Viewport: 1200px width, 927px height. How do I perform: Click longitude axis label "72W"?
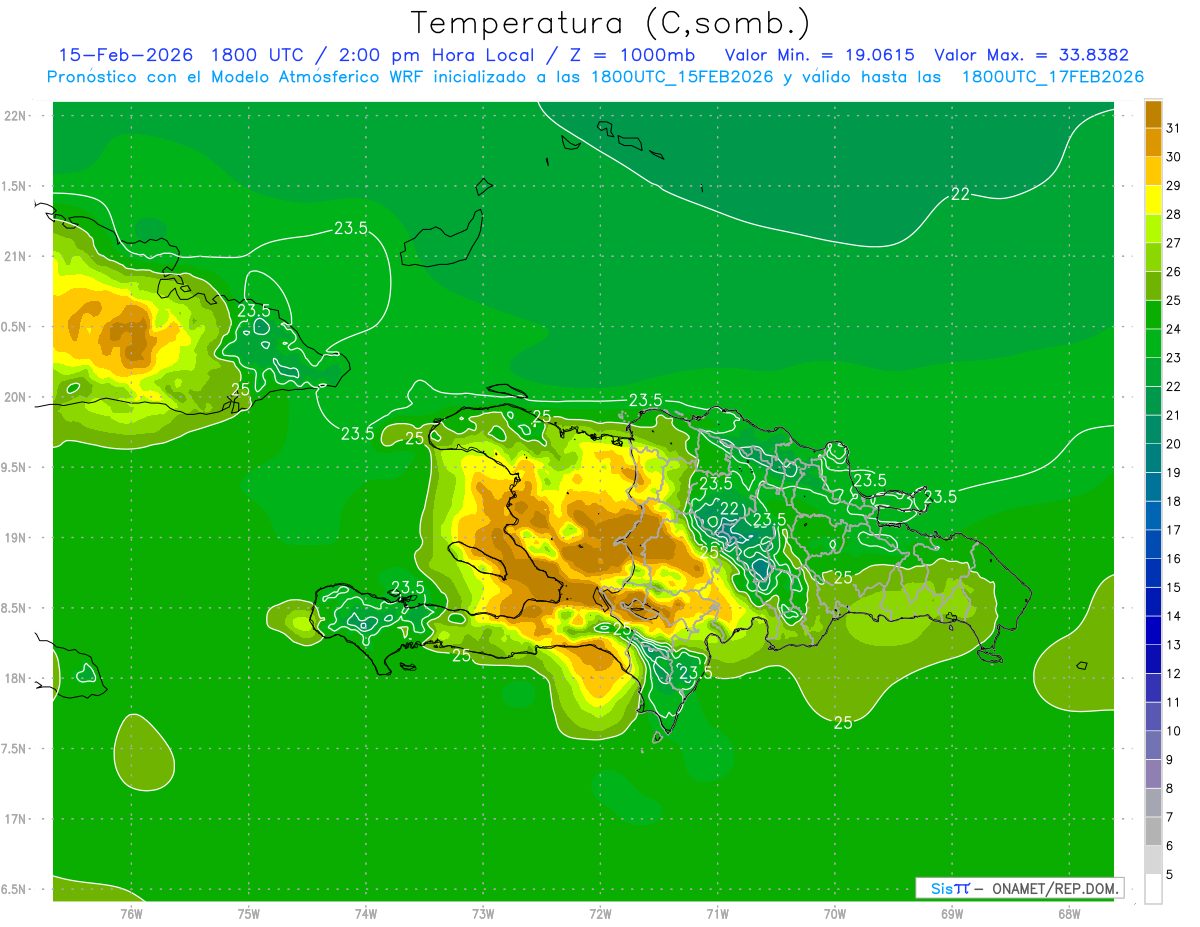[x=600, y=913]
